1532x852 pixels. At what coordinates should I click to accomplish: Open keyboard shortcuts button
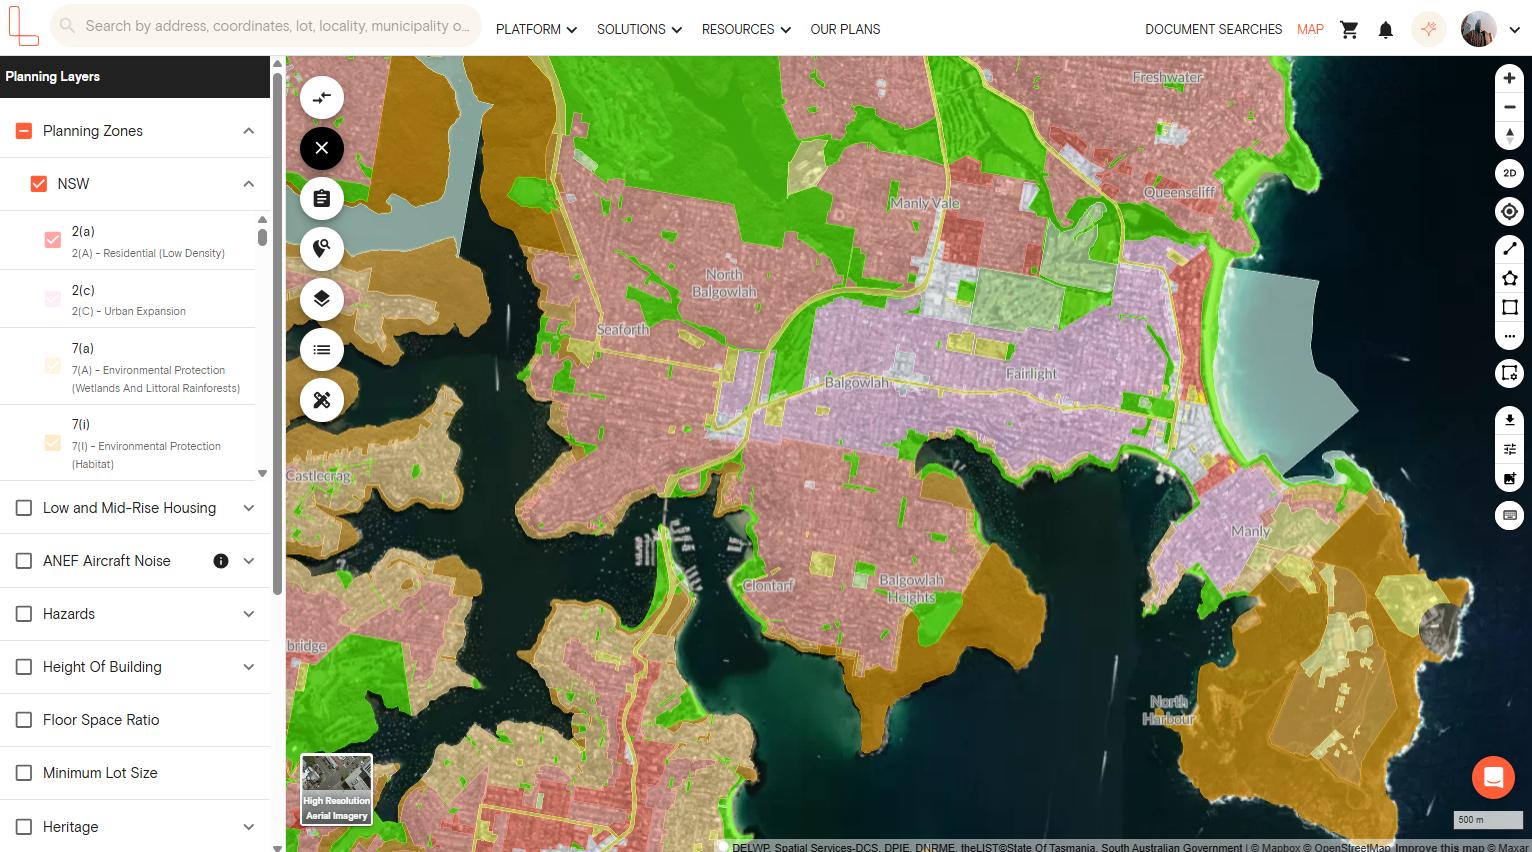pos(1510,516)
